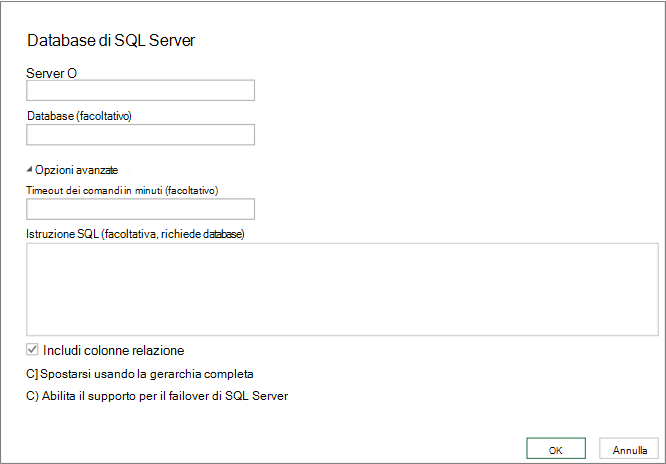Confirm with the OK button
The image size is (666, 464).
pyautogui.click(x=556, y=449)
